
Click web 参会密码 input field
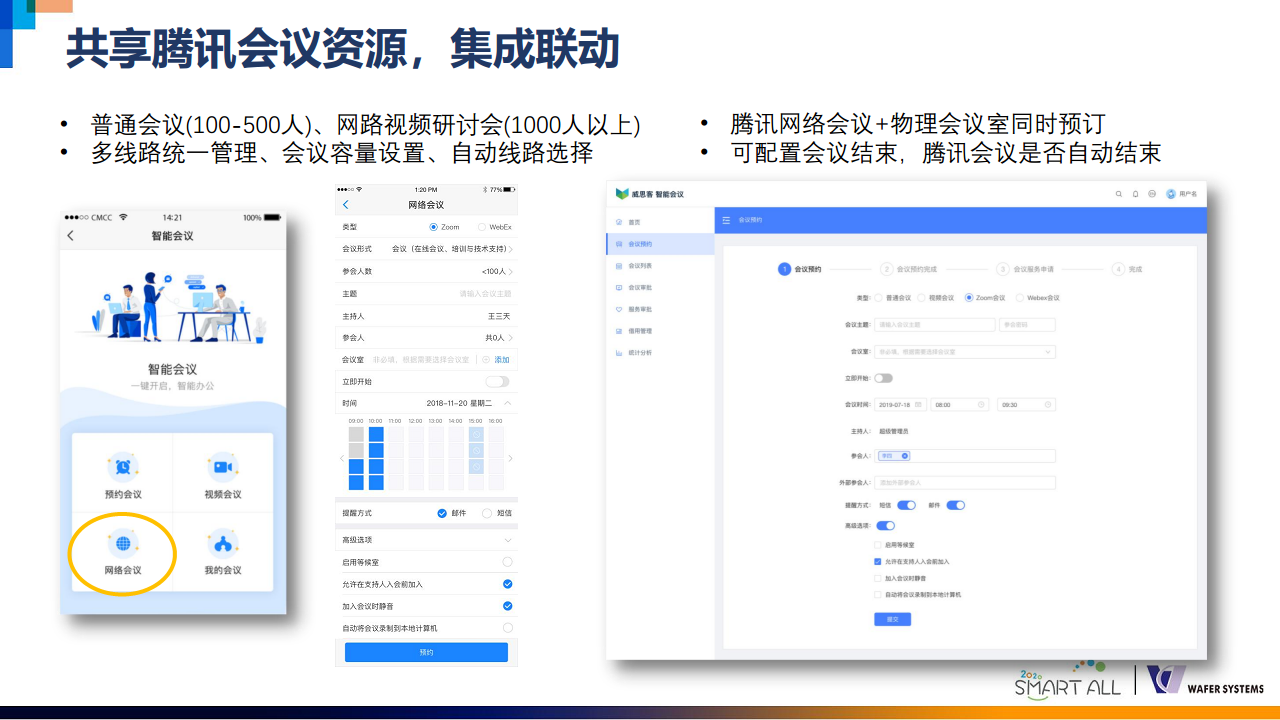click(x=1028, y=325)
